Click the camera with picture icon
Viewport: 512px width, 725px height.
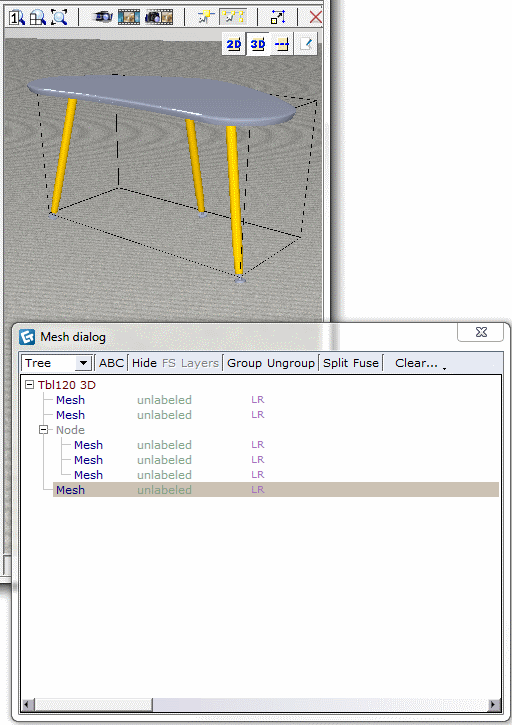point(159,17)
